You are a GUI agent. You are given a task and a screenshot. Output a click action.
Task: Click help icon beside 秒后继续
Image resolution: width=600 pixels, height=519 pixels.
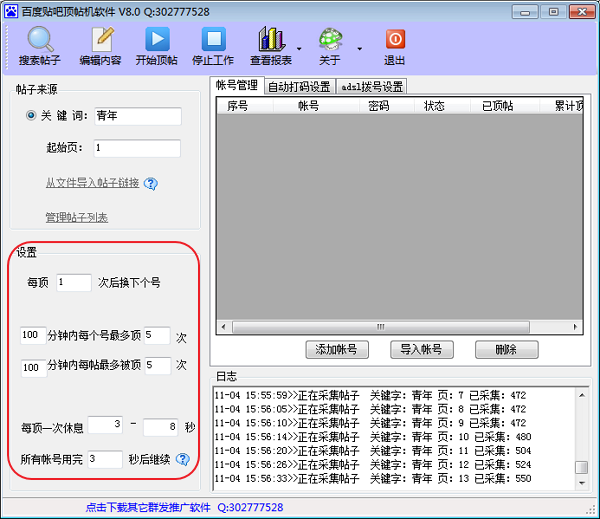(183, 459)
